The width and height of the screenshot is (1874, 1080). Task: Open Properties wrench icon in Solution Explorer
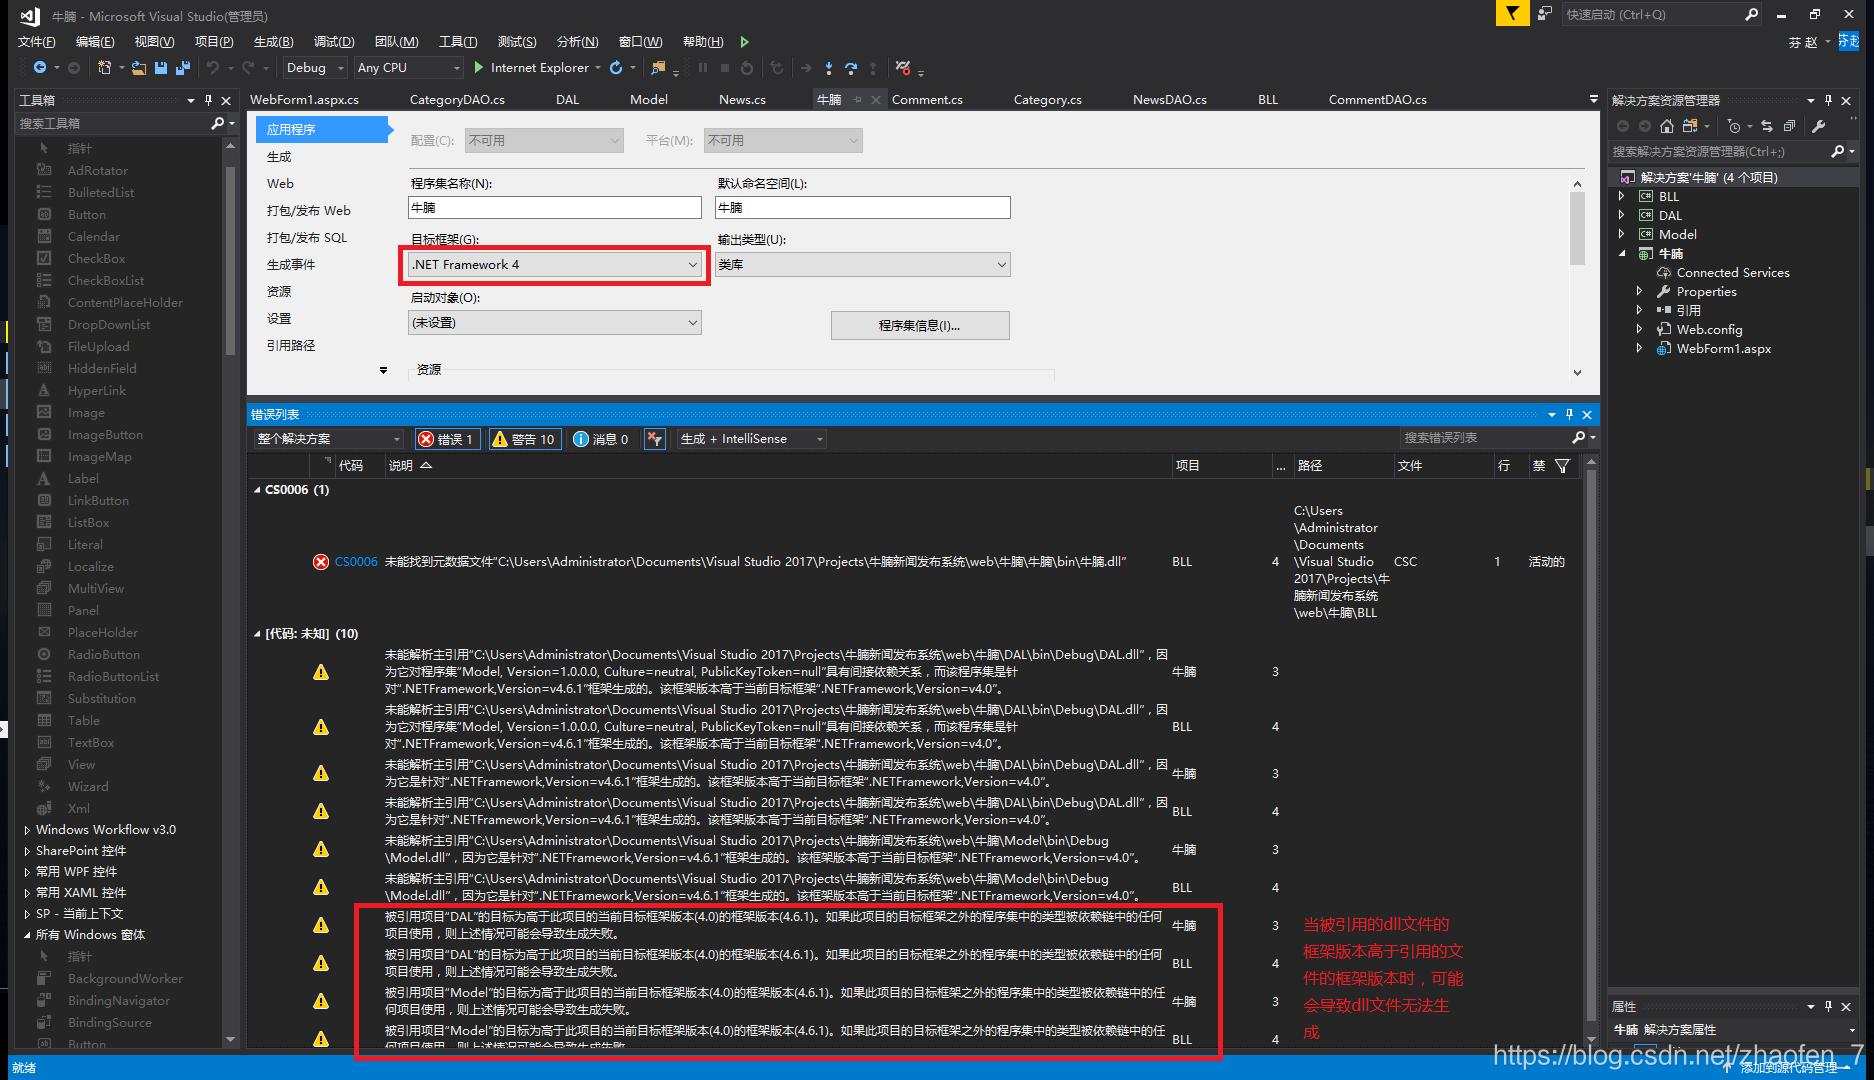tap(1819, 126)
